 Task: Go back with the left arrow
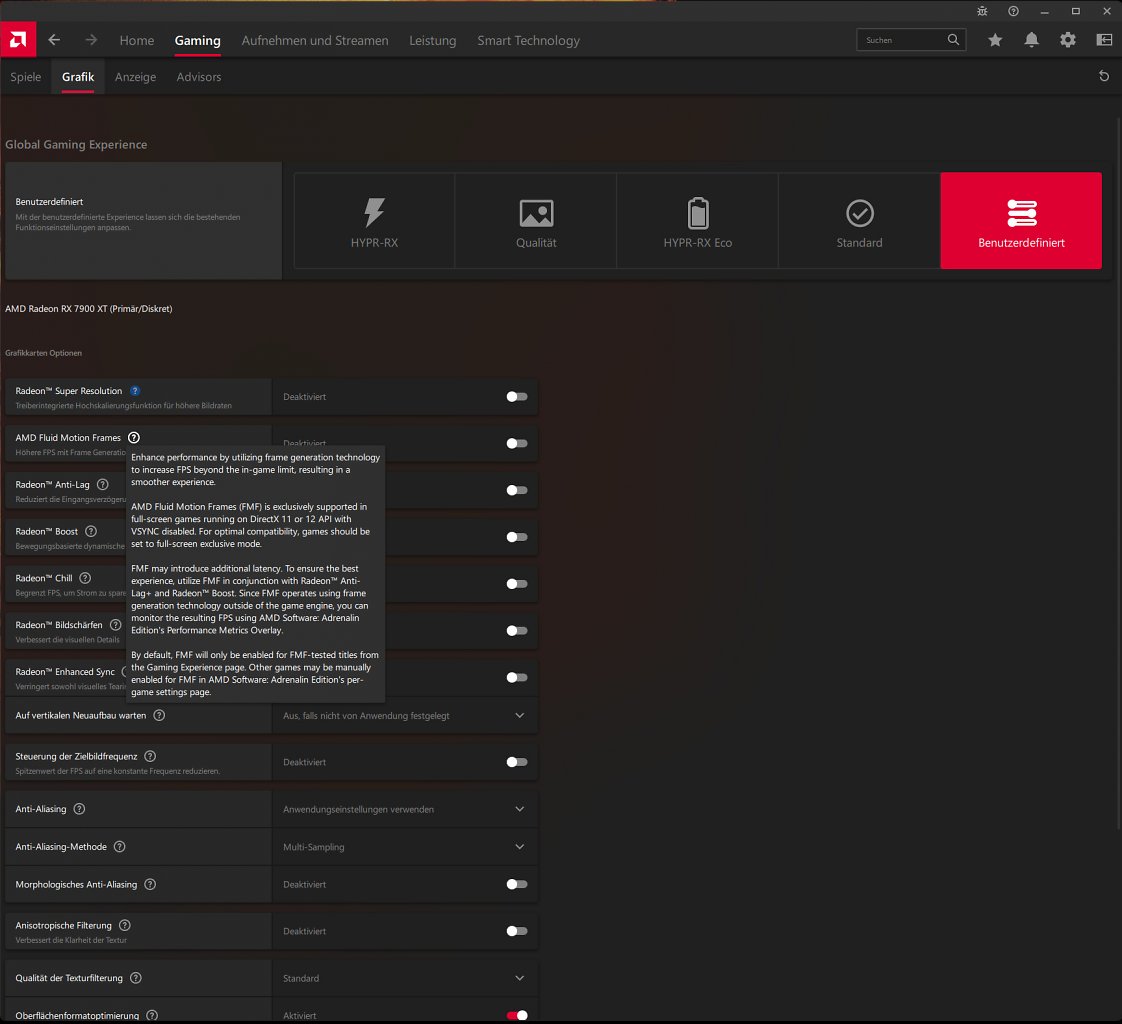pyautogui.click(x=54, y=40)
